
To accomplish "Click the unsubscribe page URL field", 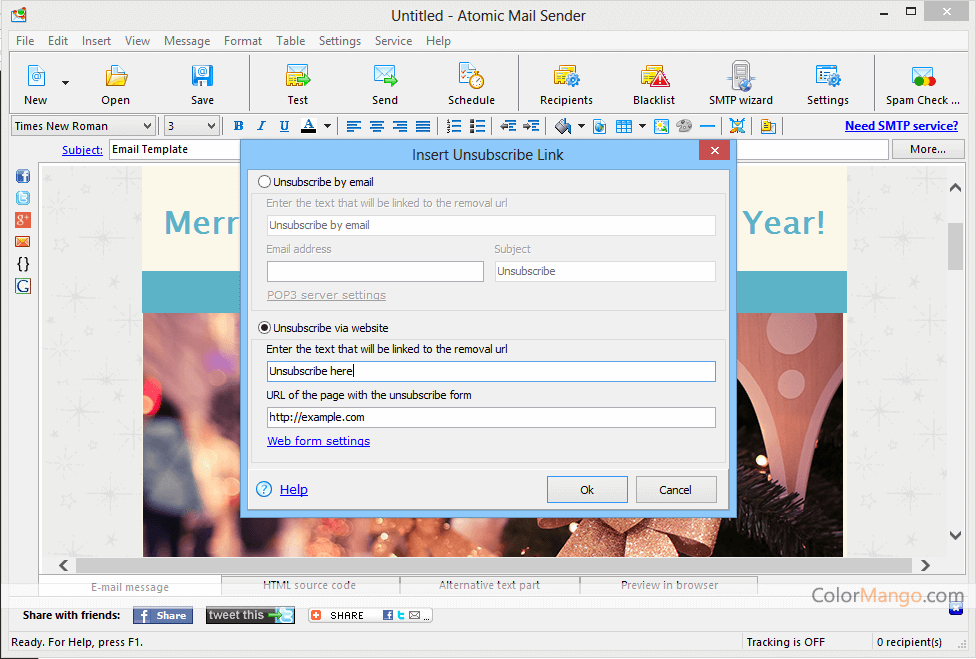I will click(x=491, y=417).
